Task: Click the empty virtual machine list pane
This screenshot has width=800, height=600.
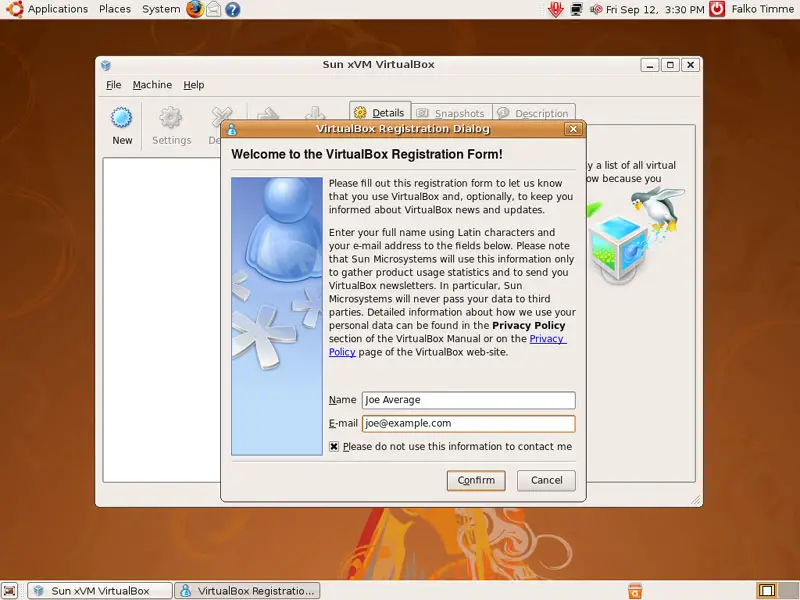Action: (x=162, y=320)
